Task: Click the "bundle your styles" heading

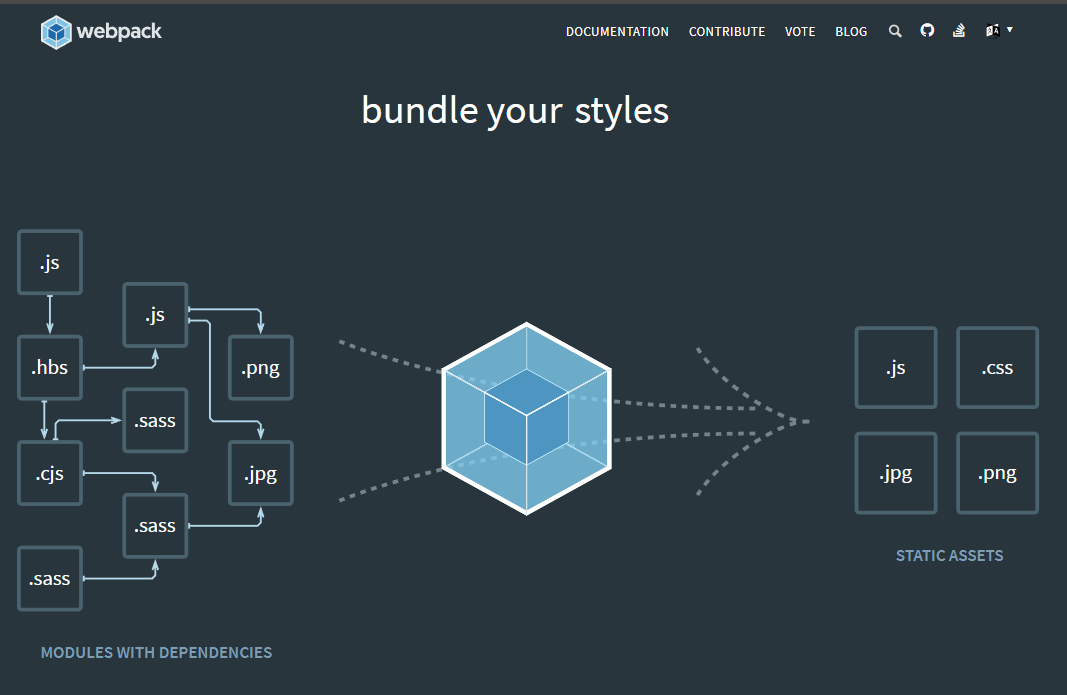Action: tap(515, 110)
